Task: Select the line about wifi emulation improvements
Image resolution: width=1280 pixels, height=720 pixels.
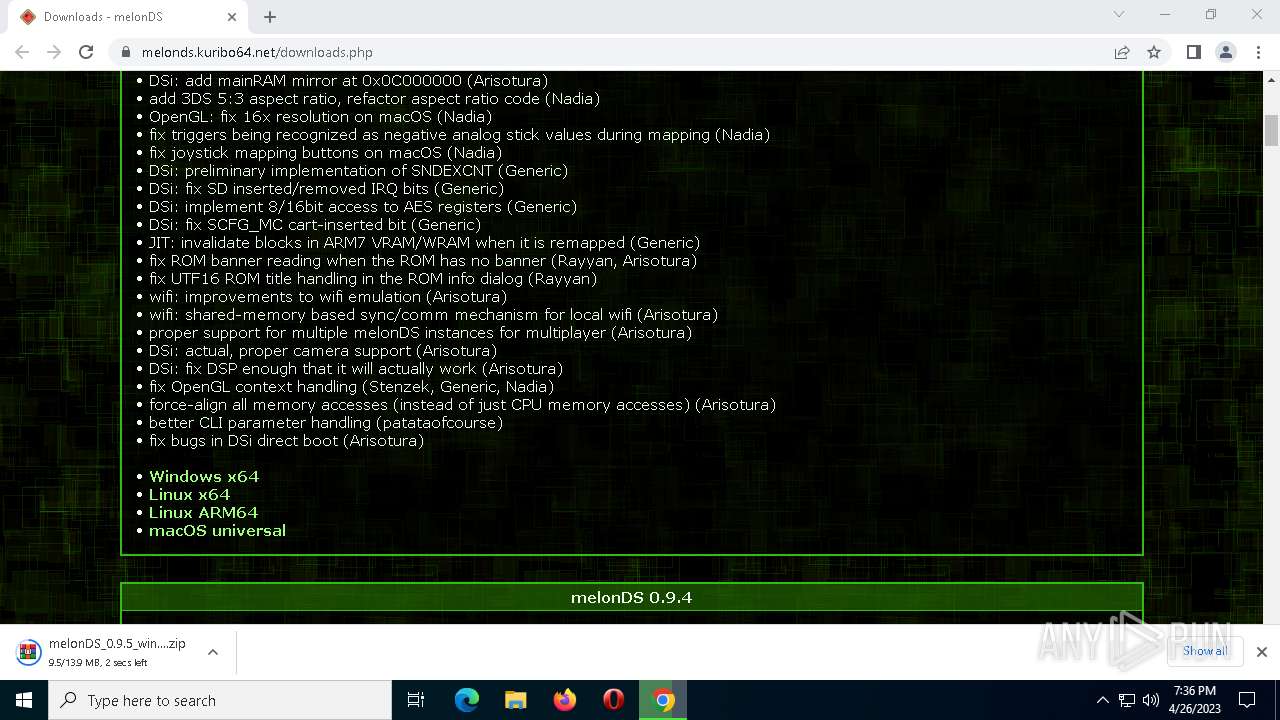Action: [328, 297]
